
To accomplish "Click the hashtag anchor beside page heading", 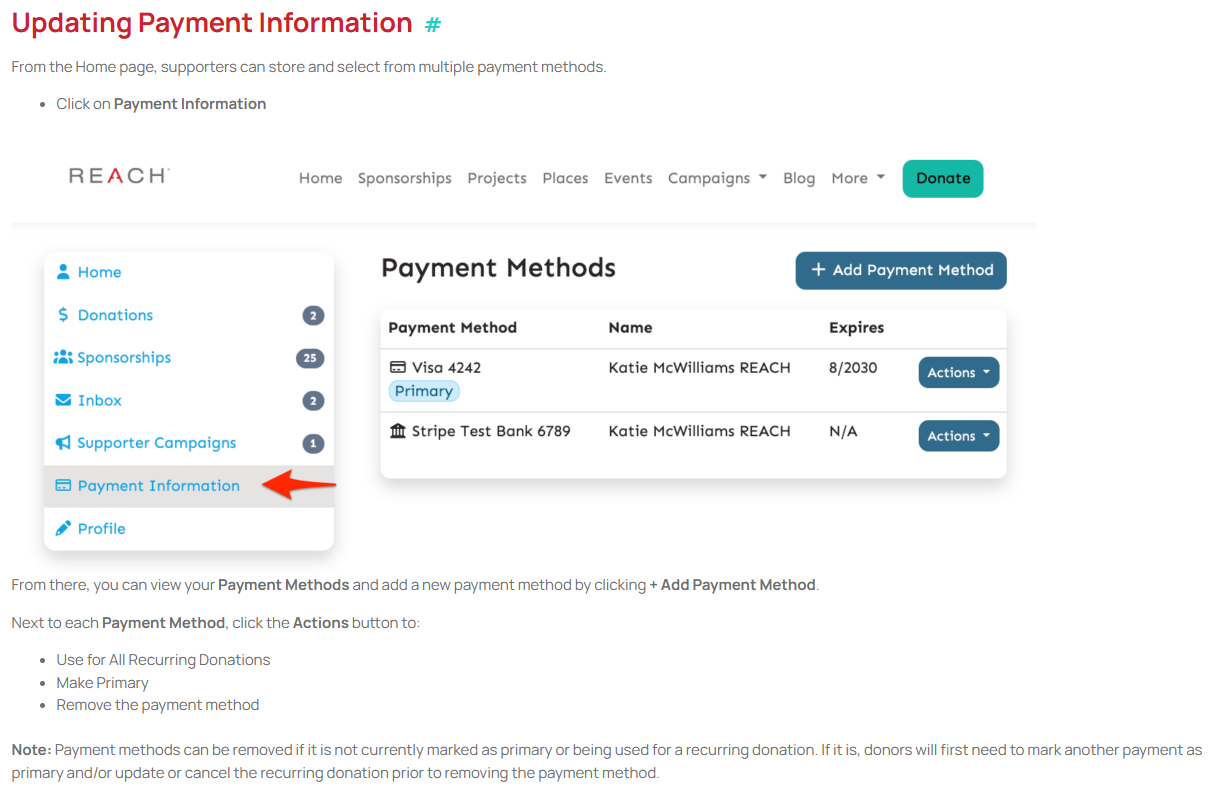I will pos(432,25).
